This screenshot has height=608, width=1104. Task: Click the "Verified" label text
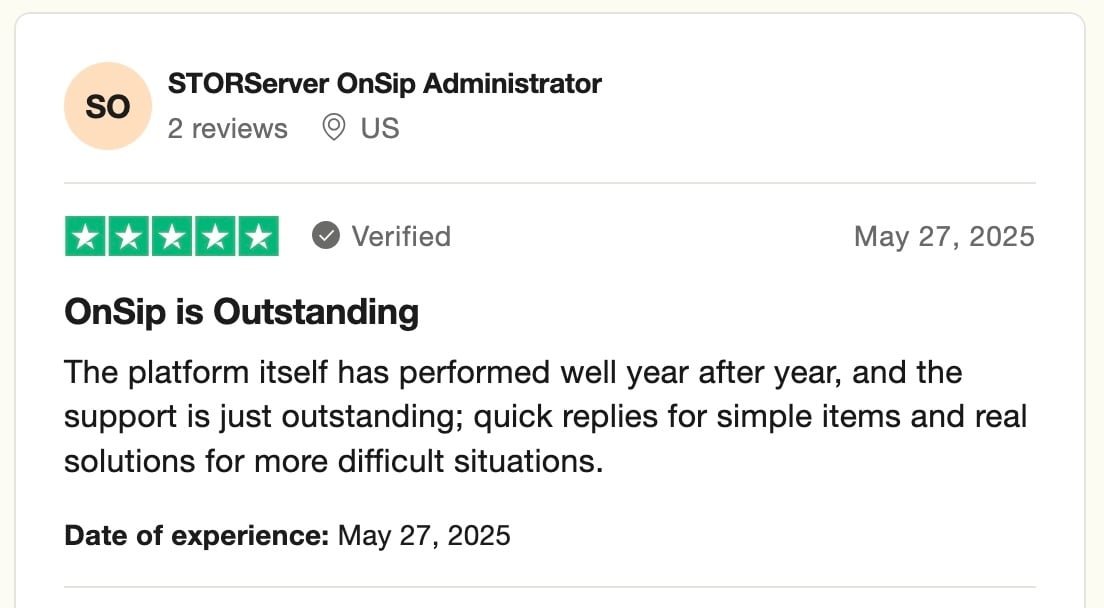click(401, 236)
